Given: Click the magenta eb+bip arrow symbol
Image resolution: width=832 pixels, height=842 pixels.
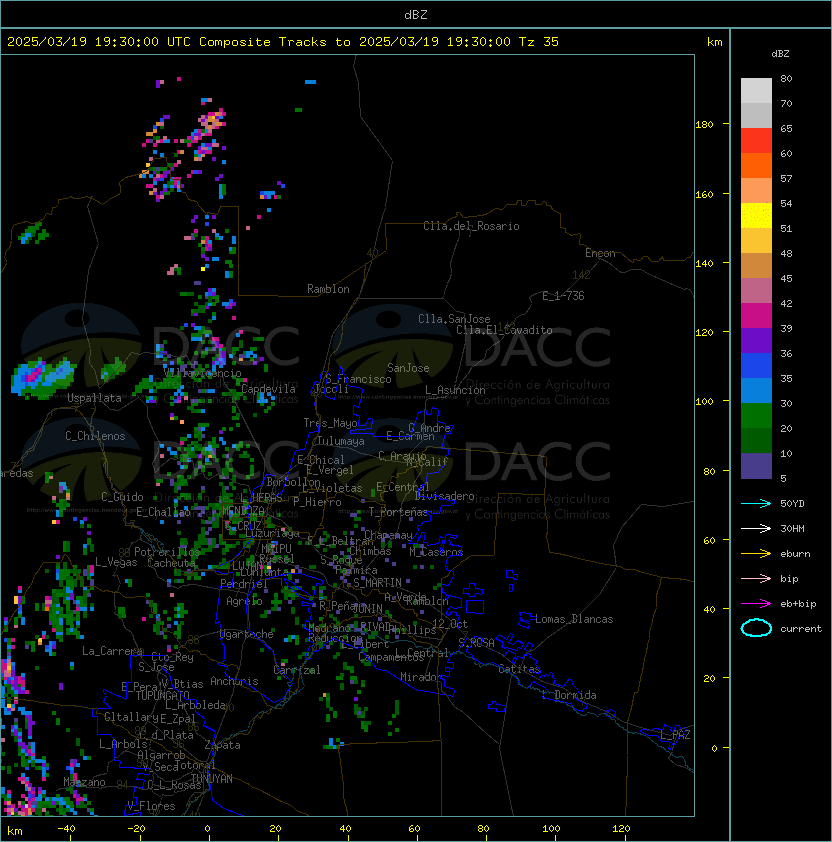Looking at the screenshot, I should point(756,604).
